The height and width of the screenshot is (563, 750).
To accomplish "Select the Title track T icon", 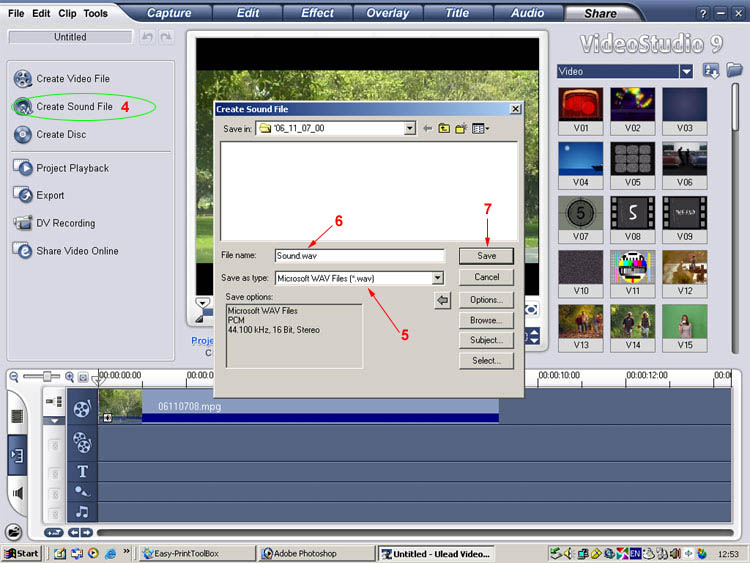I will pyautogui.click(x=82, y=471).
